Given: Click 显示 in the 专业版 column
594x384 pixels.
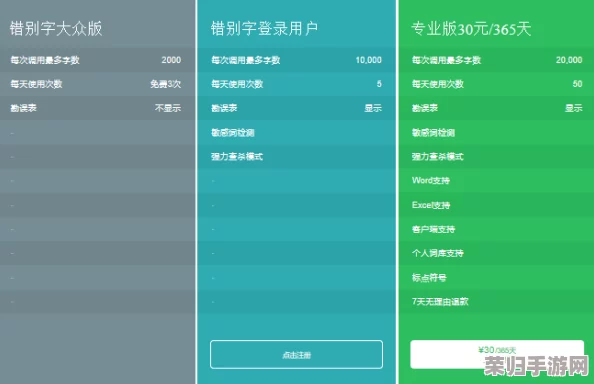Looking at the screenshot, I should tap(574, 108).
